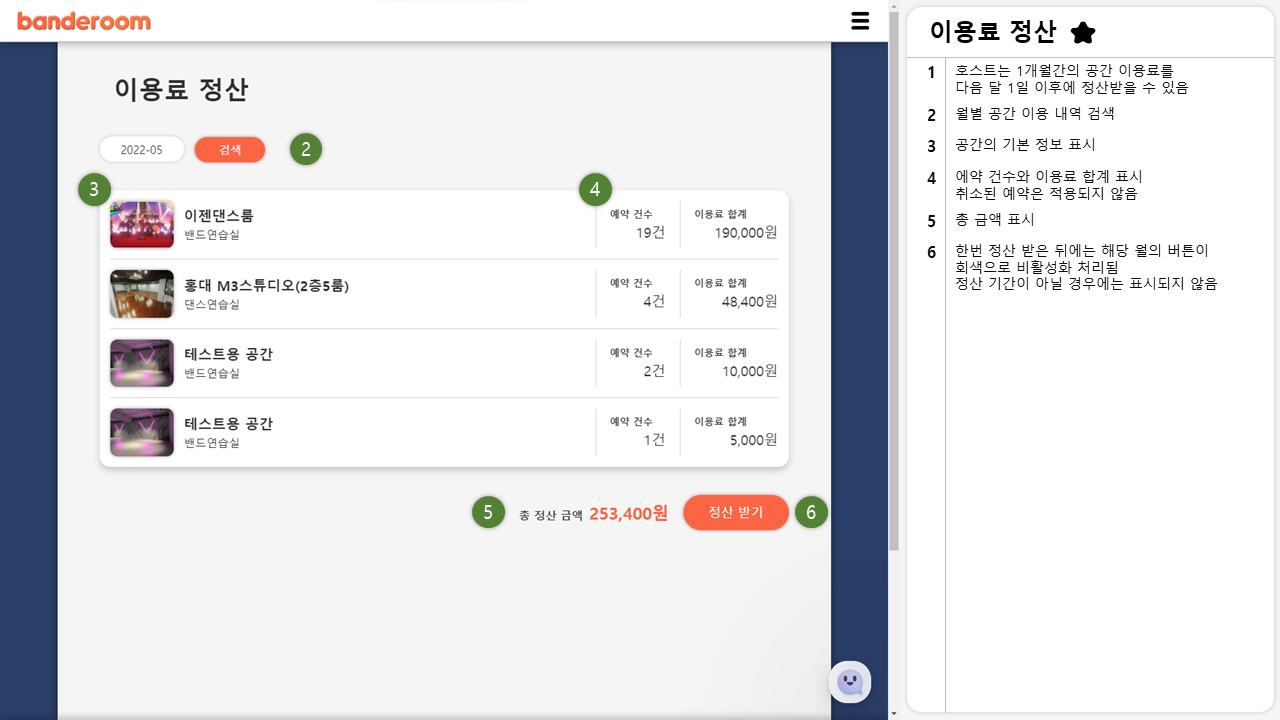The height and width of the screenshot is (720, 1280).
Task: Open the hamburger navigation menu
Action: [x=860, y=20]
